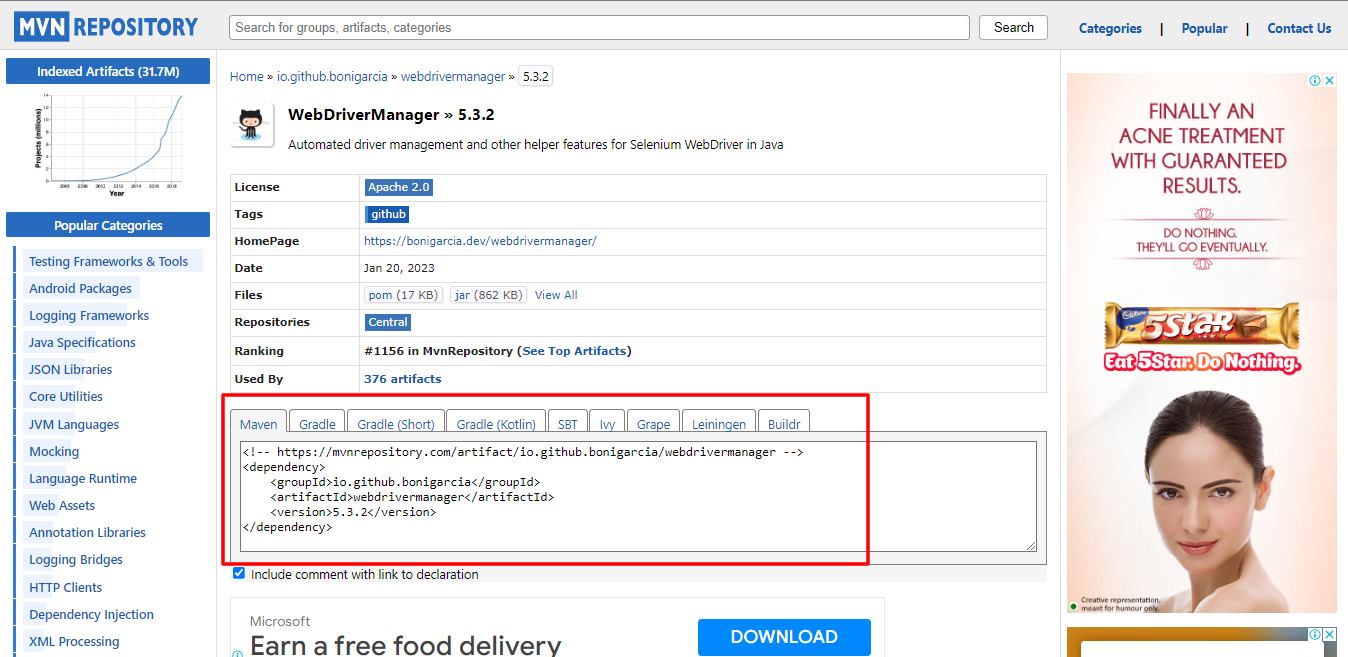Focus the search groups and artifacts field

click(x=599, y=27)
